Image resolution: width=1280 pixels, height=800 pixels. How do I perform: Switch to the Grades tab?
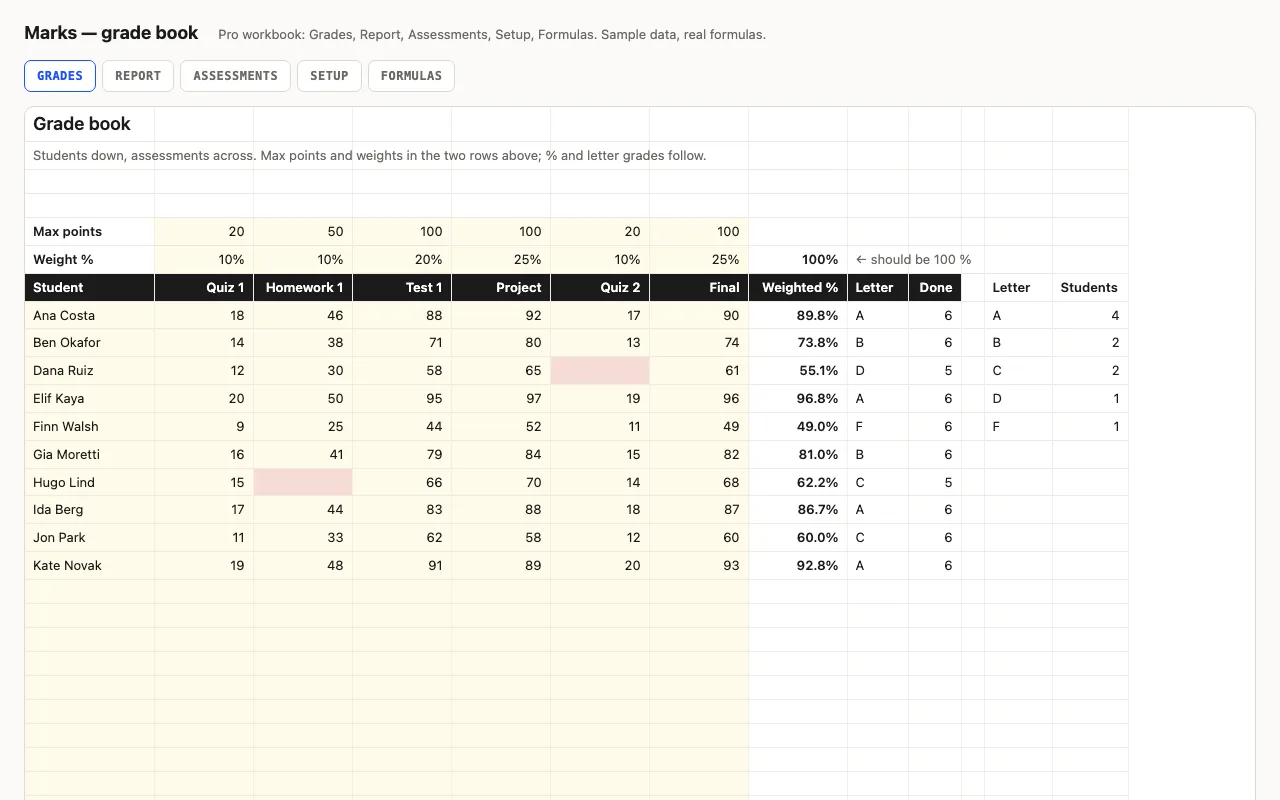[60, 76]
